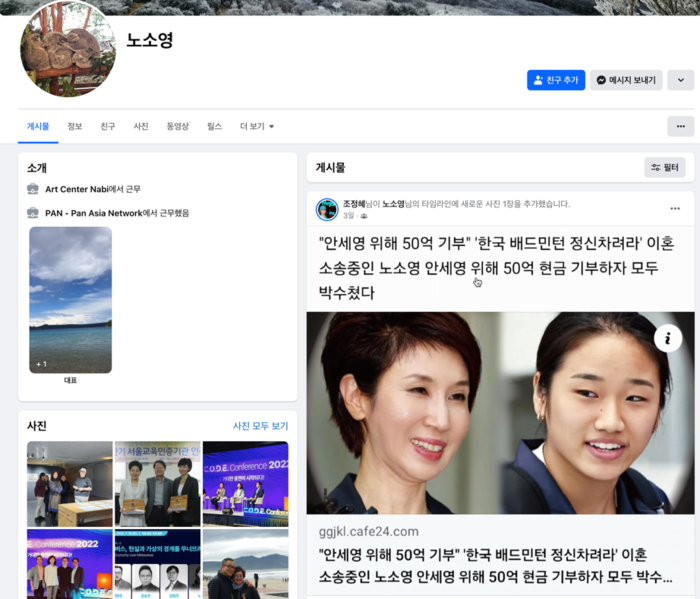This screenshot has height=599, width=700.
Task: Click the post's public audience icon
Action: click(364, 216)
